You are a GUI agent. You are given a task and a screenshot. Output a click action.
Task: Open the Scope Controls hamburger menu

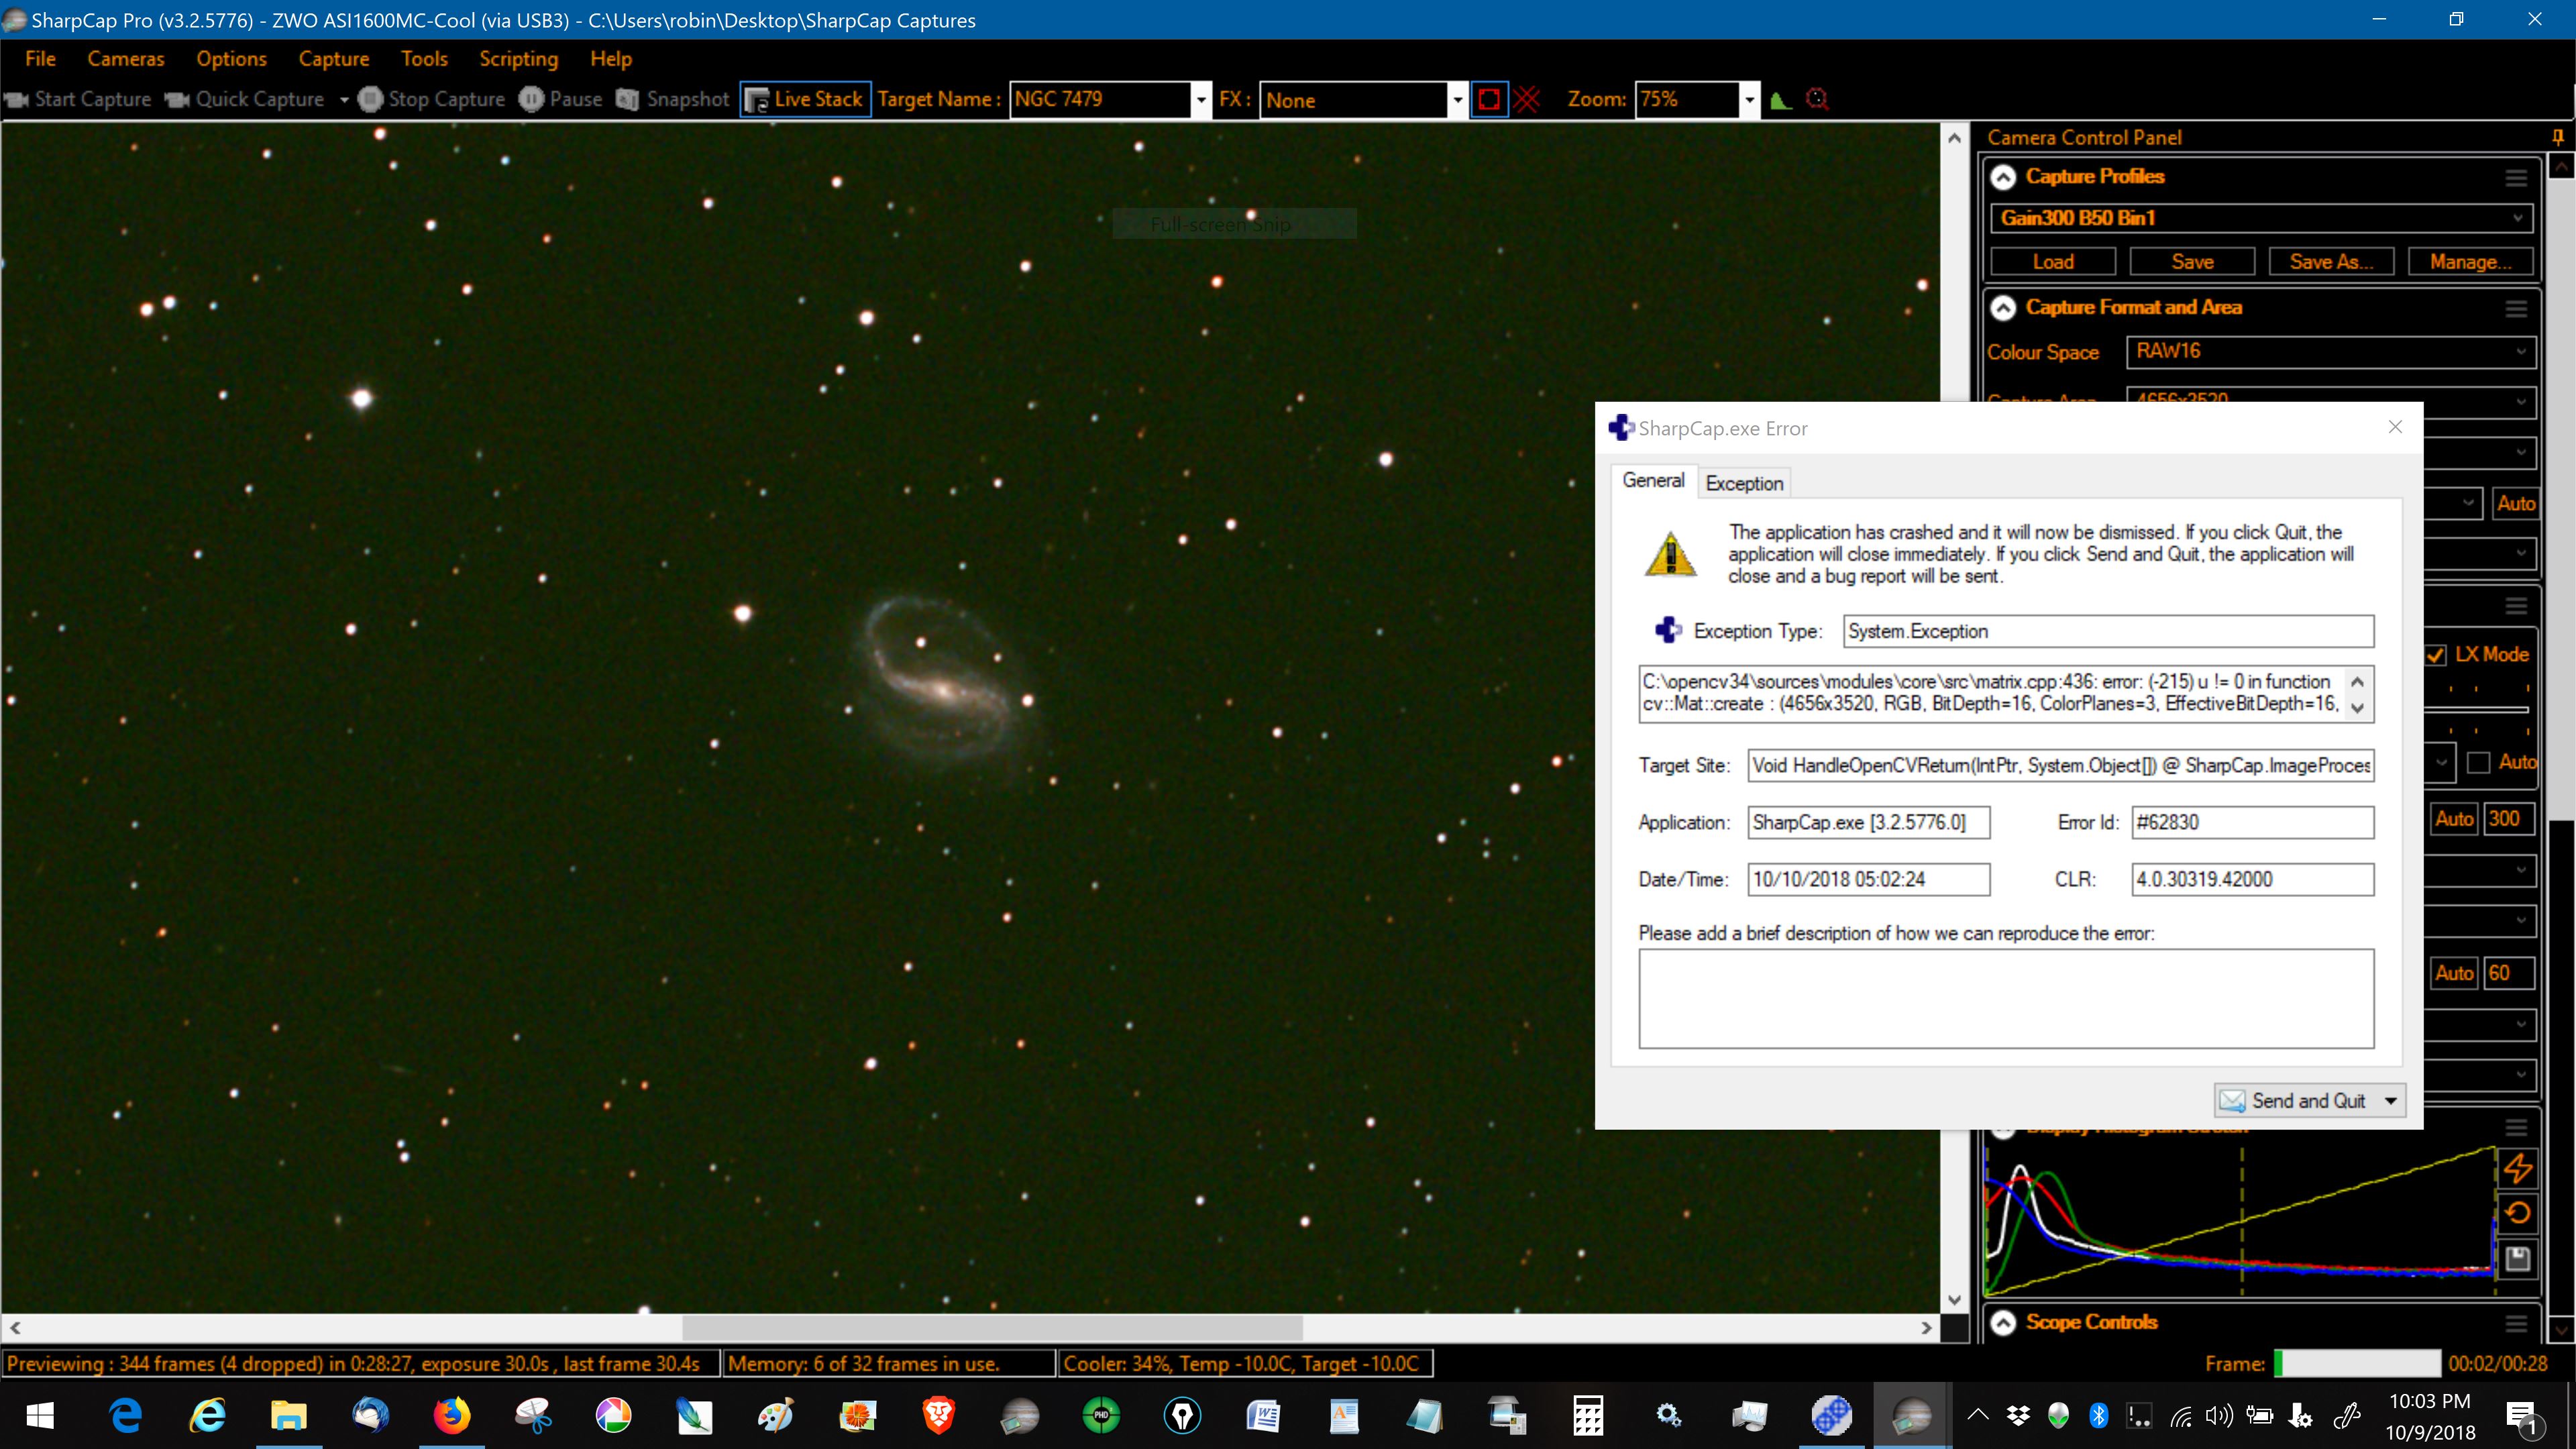2517,1324
